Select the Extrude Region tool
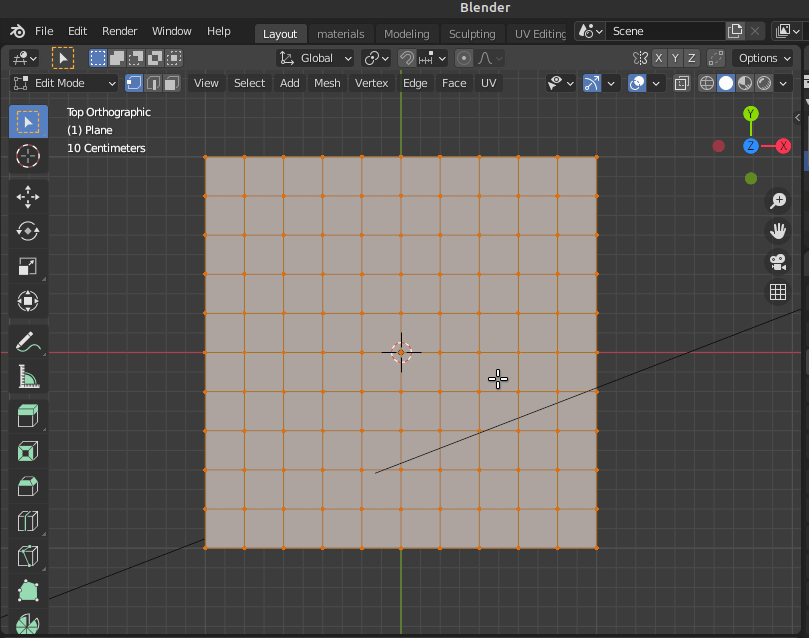 pos(28,415)
